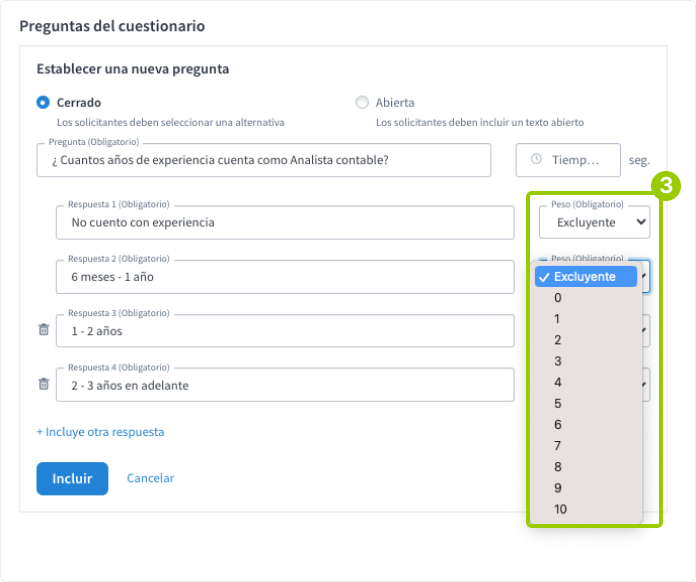Select weight 10 in the dropdown list

point(560,510)
